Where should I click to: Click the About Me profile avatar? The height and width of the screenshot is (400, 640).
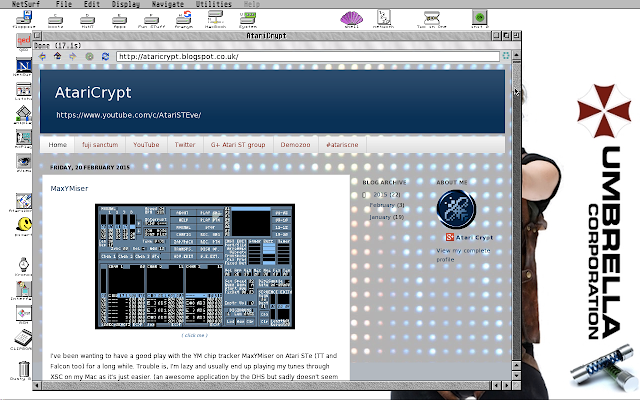[x=456, y=209]
